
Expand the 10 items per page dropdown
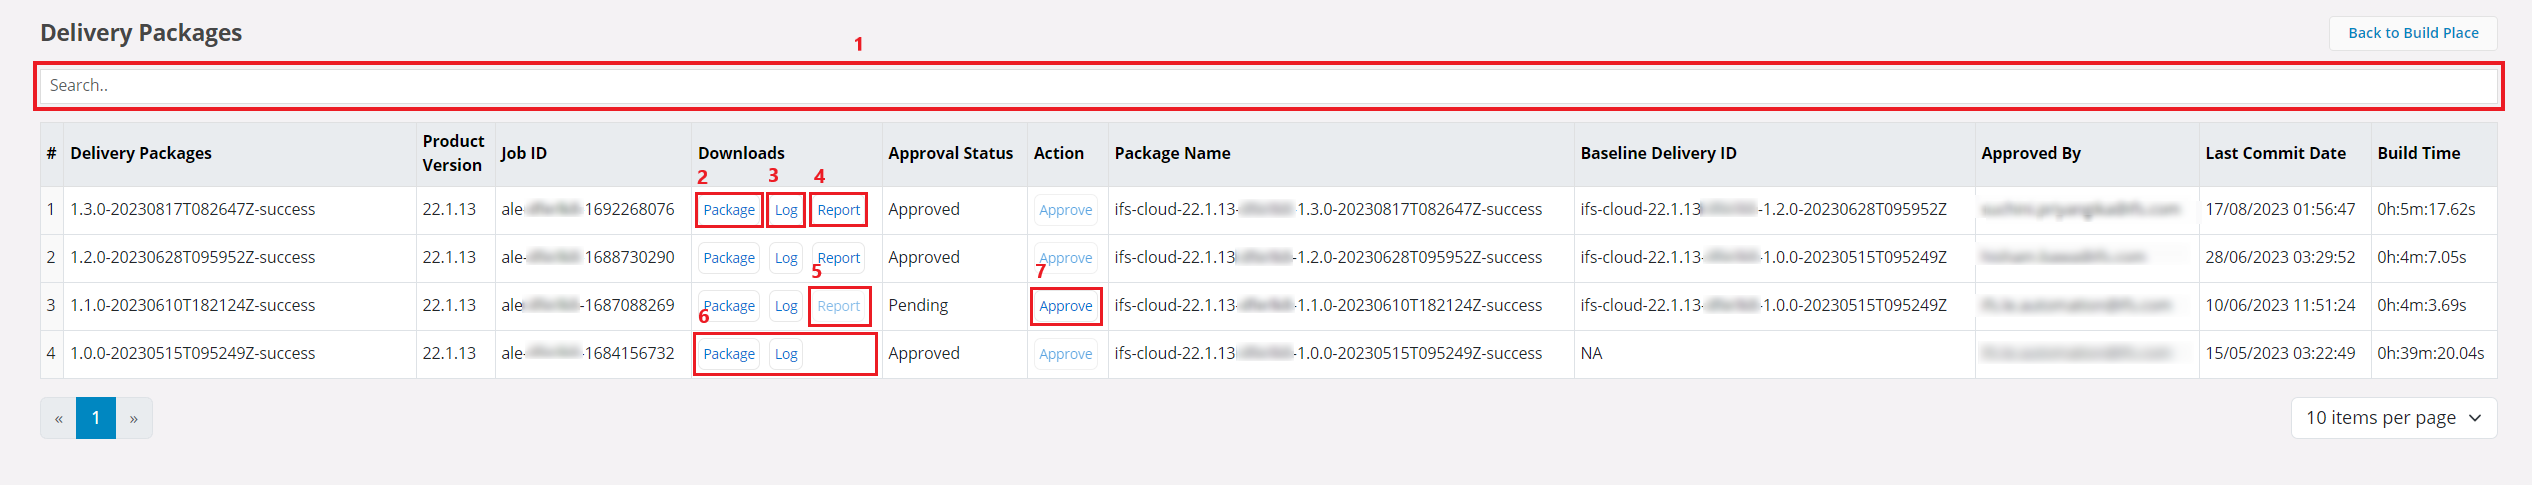[x=2393, y=418]
